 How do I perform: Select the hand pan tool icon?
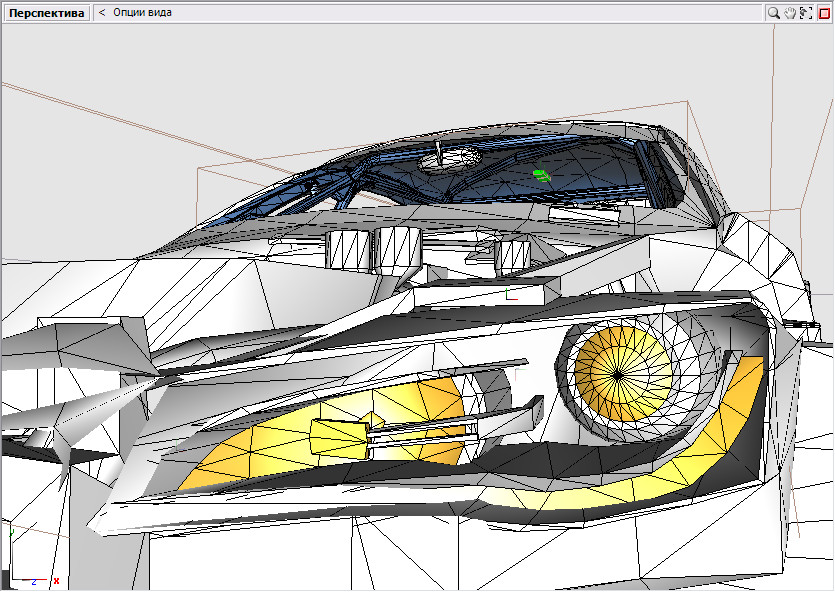pos(789,13)
